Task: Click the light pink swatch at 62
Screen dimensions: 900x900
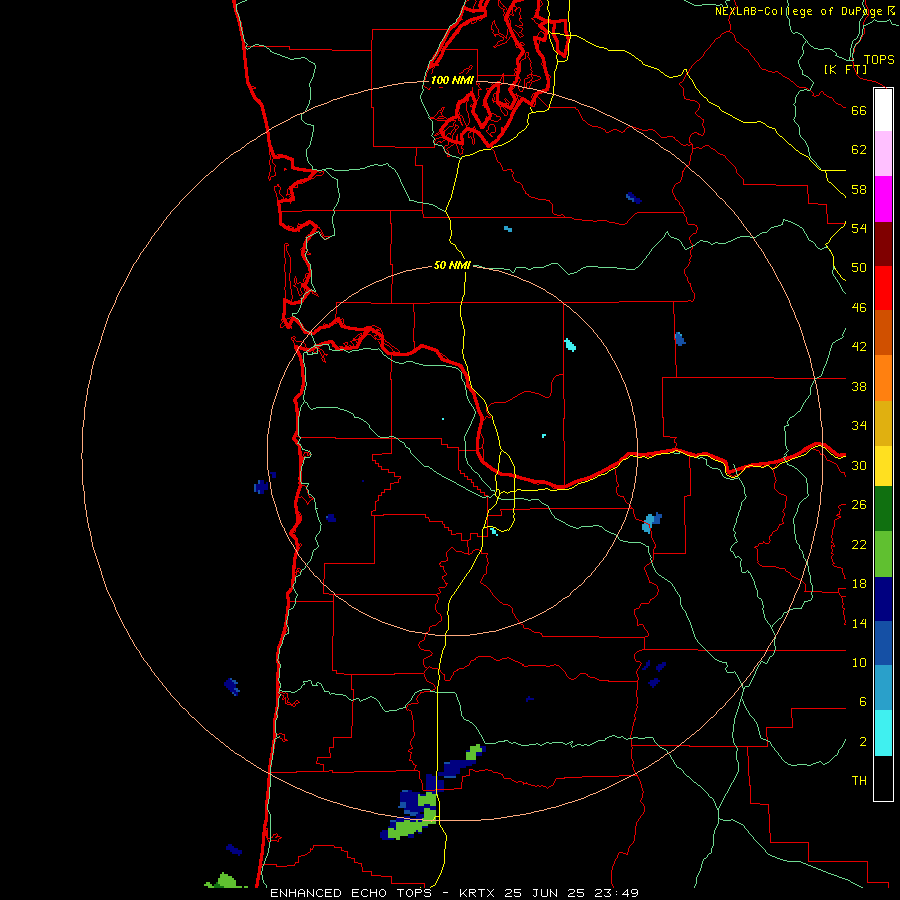Action: point(883,153)
